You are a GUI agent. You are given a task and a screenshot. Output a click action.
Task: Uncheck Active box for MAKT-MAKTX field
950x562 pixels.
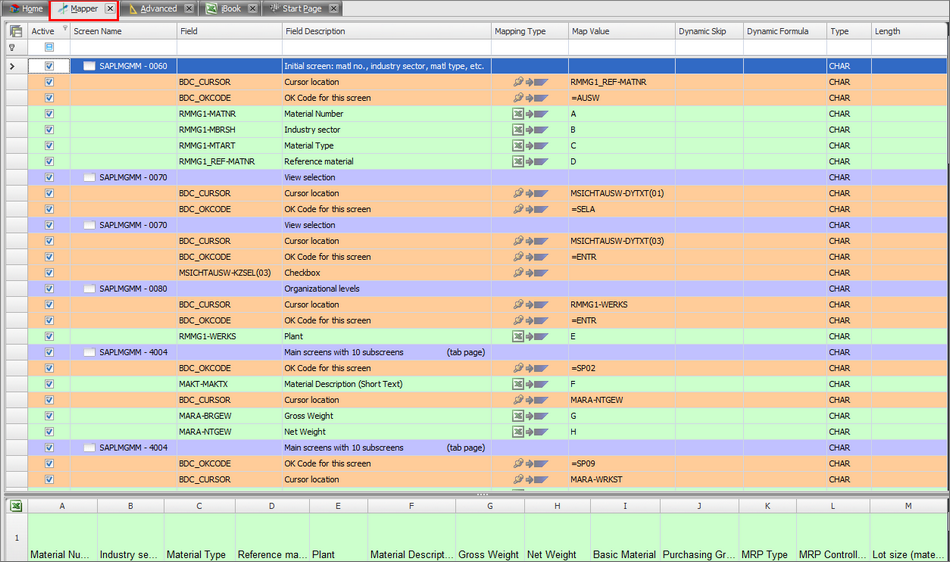pos(49,384)
